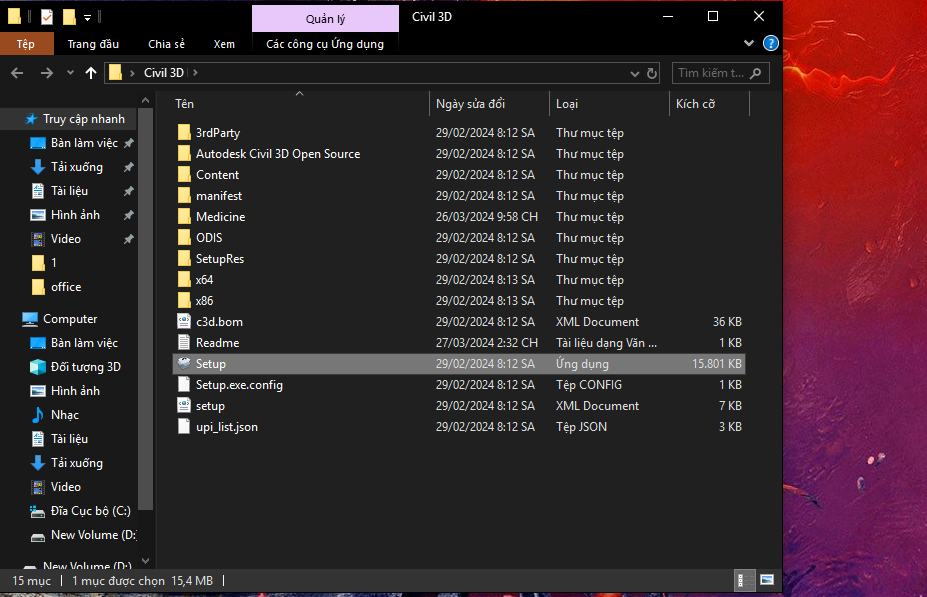Click the Setup file size 15.801 KB
This screenshot has width=927, height=597.
click(717, 364)
